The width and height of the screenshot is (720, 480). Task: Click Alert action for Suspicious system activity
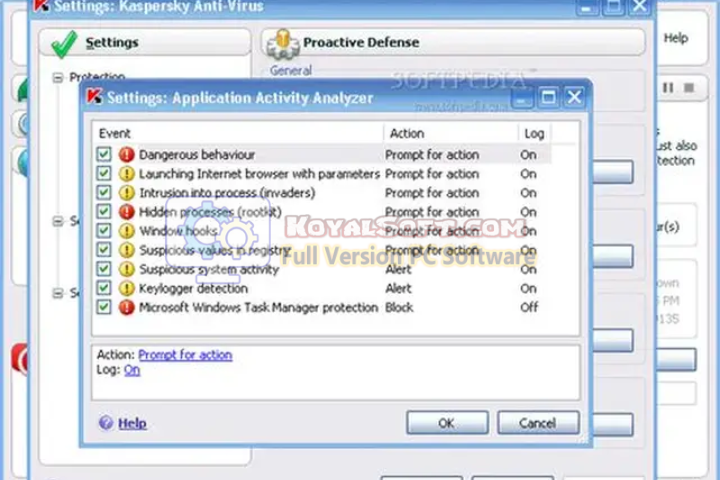coord(398,269)
